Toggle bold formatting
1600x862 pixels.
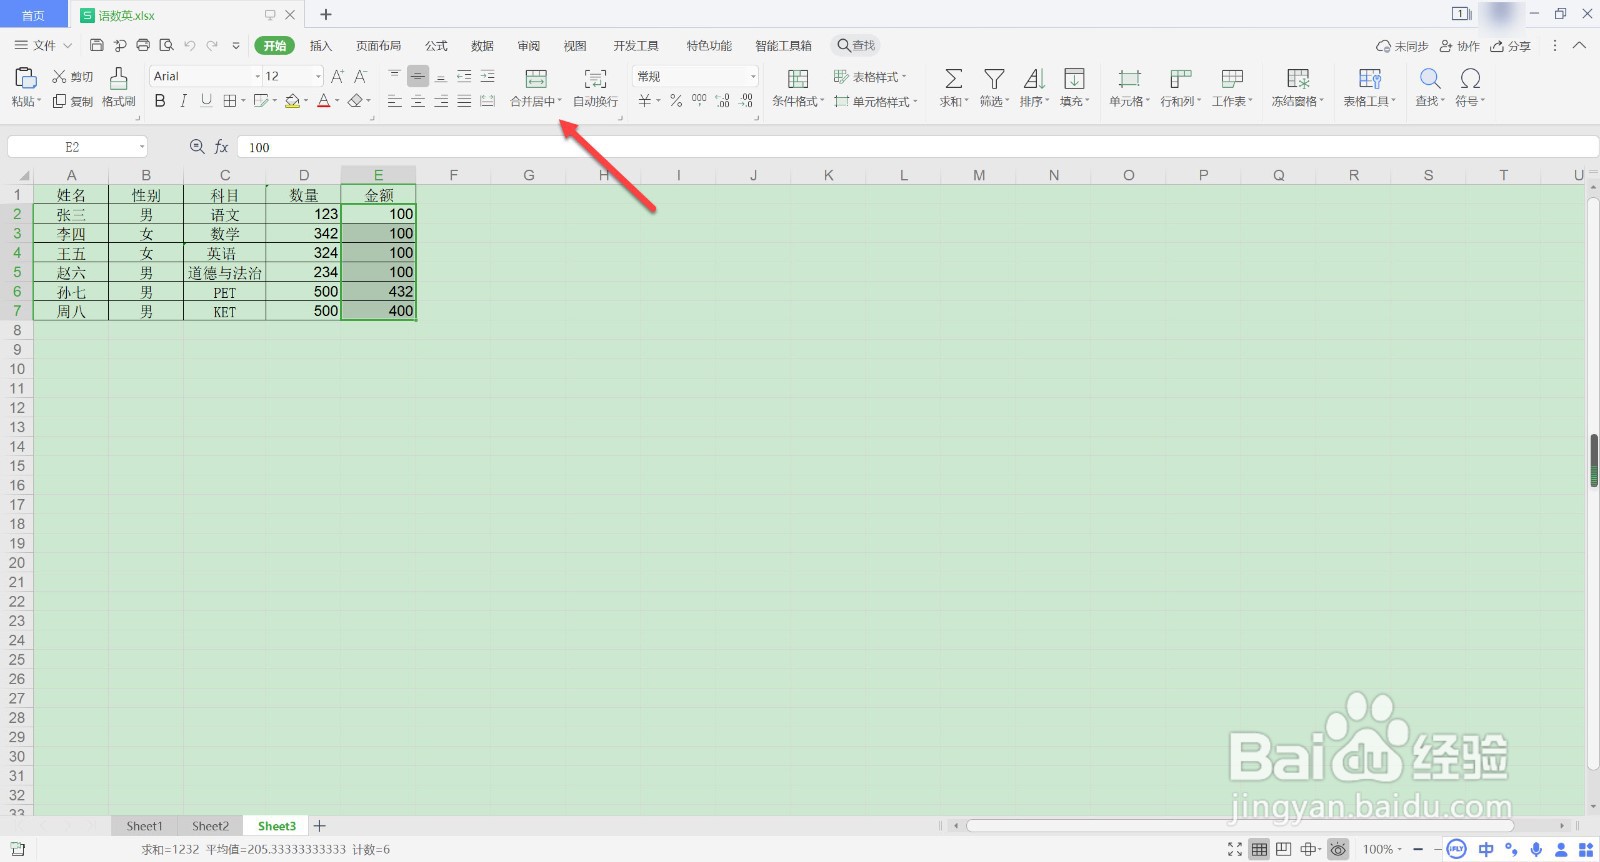pyautogui.click(x=160, y=101)
